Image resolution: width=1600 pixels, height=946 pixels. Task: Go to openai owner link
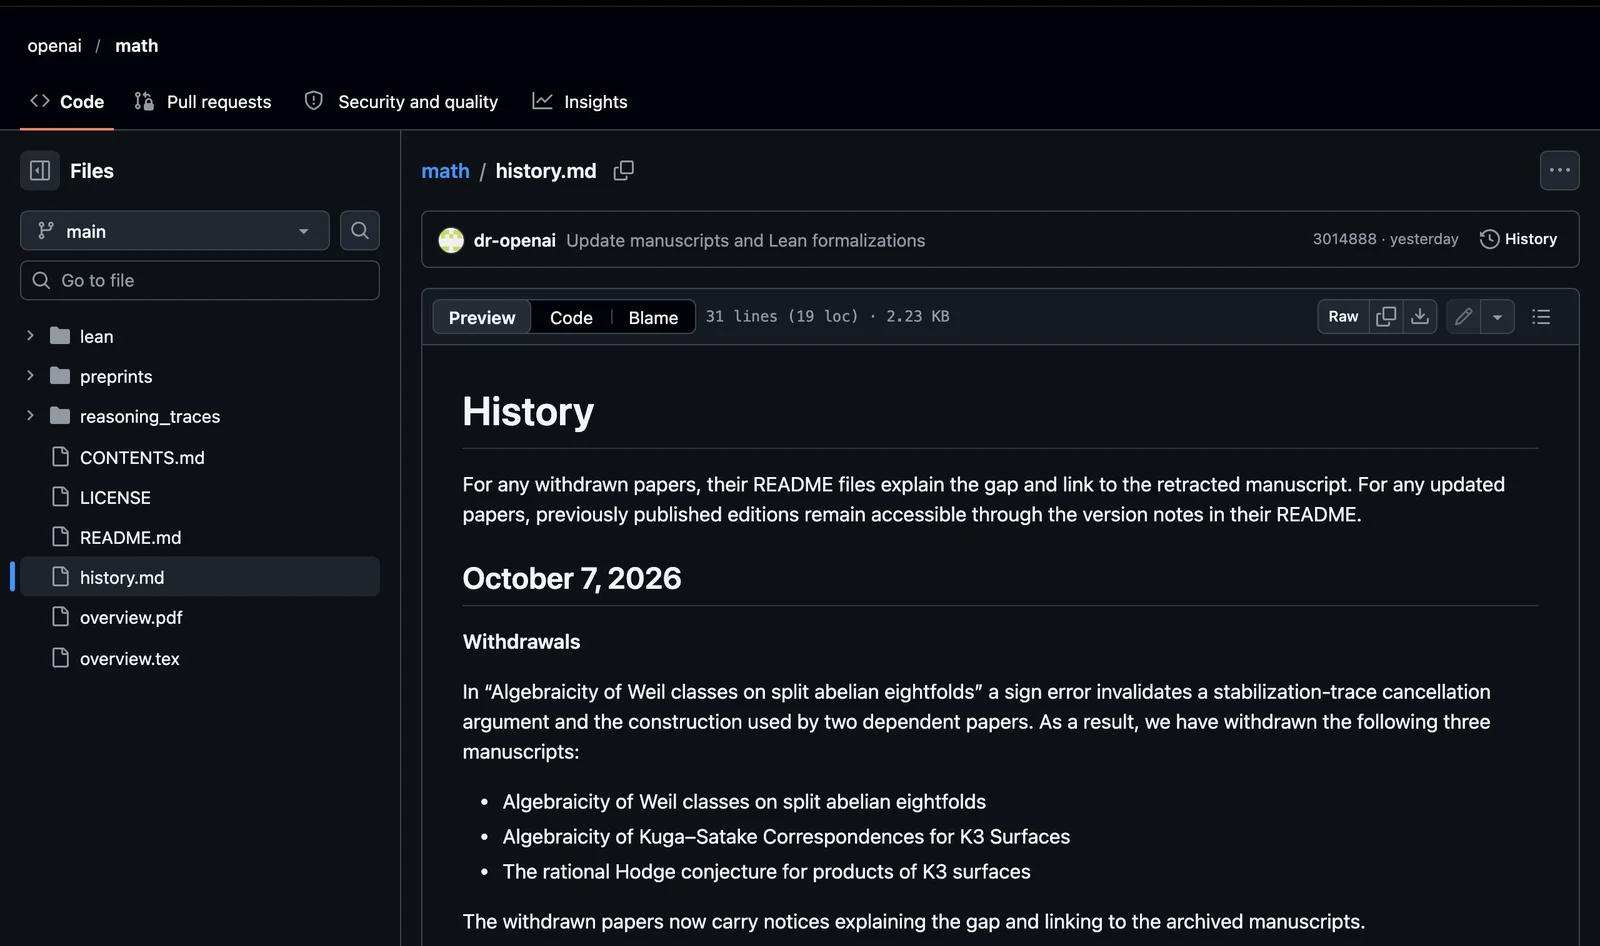(x=55, y=46)
